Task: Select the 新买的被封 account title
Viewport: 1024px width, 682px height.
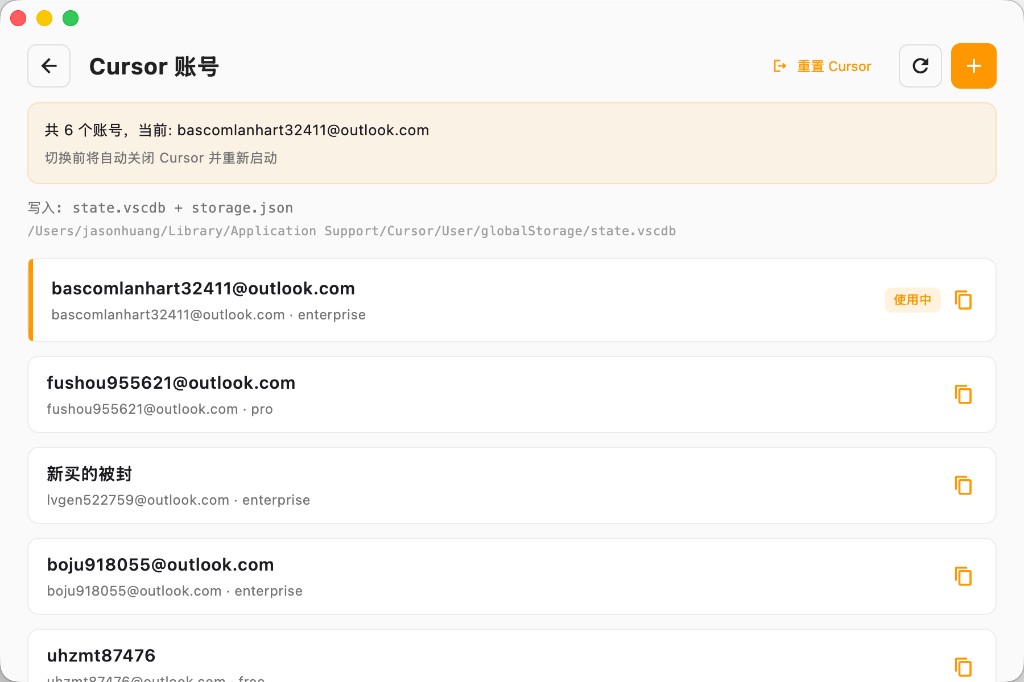Action: (x=89, y=474)
